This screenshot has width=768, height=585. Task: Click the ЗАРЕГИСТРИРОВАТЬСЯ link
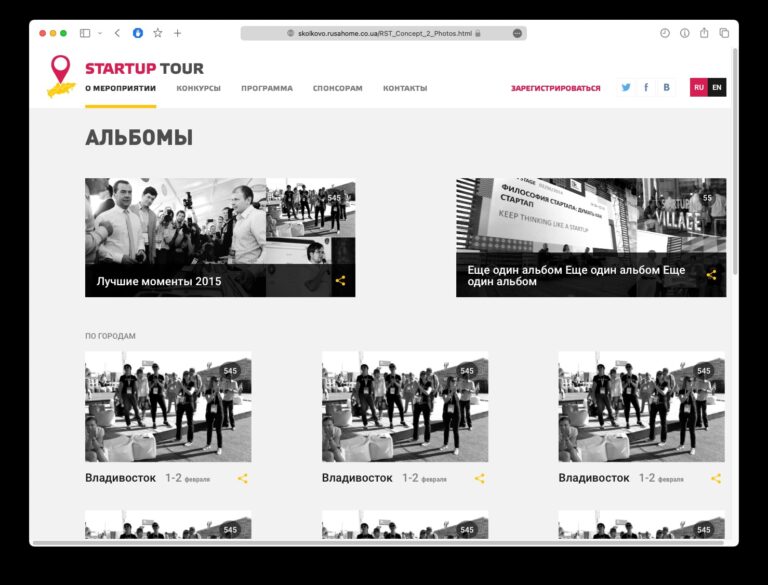coord(555,88)
